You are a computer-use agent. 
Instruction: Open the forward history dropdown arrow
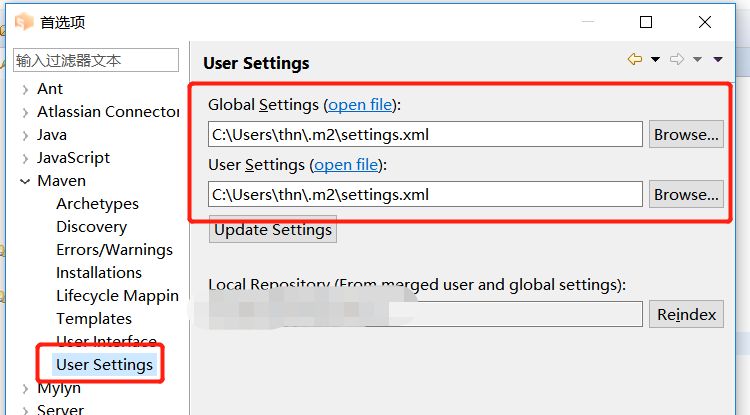click(698, 60)
